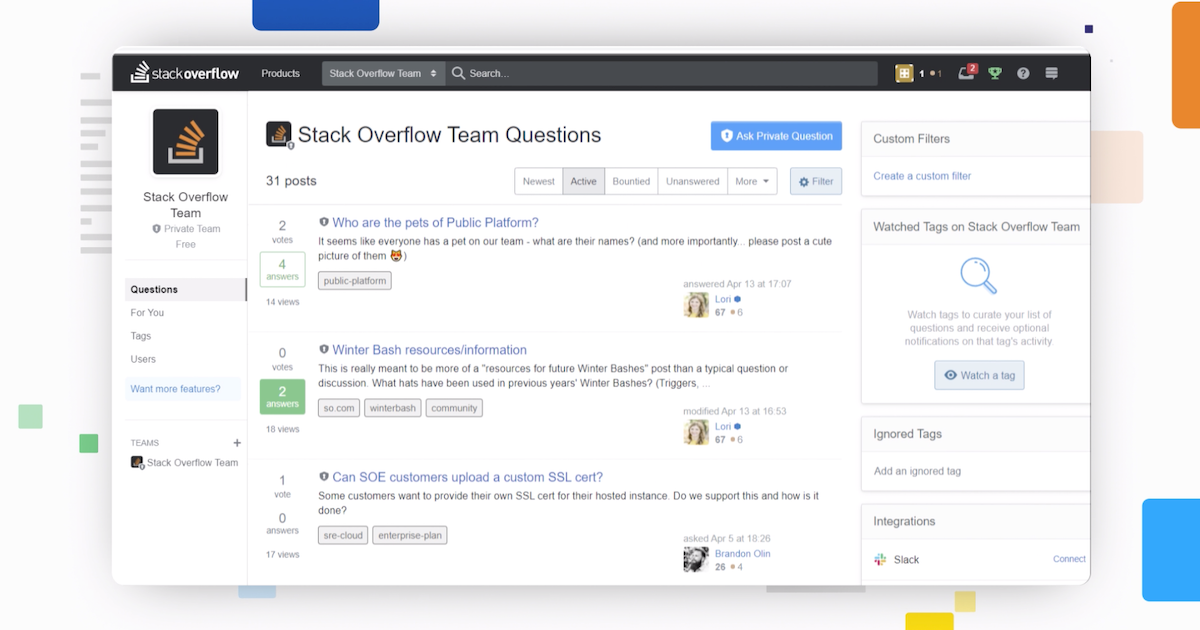Click the 4 answers box on pets question

coord(282,270)
